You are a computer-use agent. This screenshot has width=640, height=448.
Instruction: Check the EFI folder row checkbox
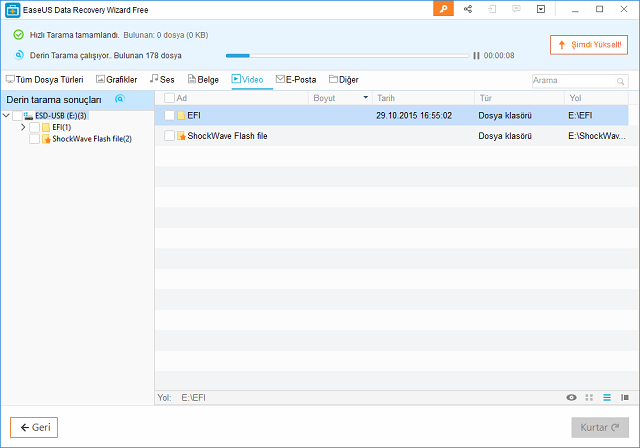pos(169,116)
